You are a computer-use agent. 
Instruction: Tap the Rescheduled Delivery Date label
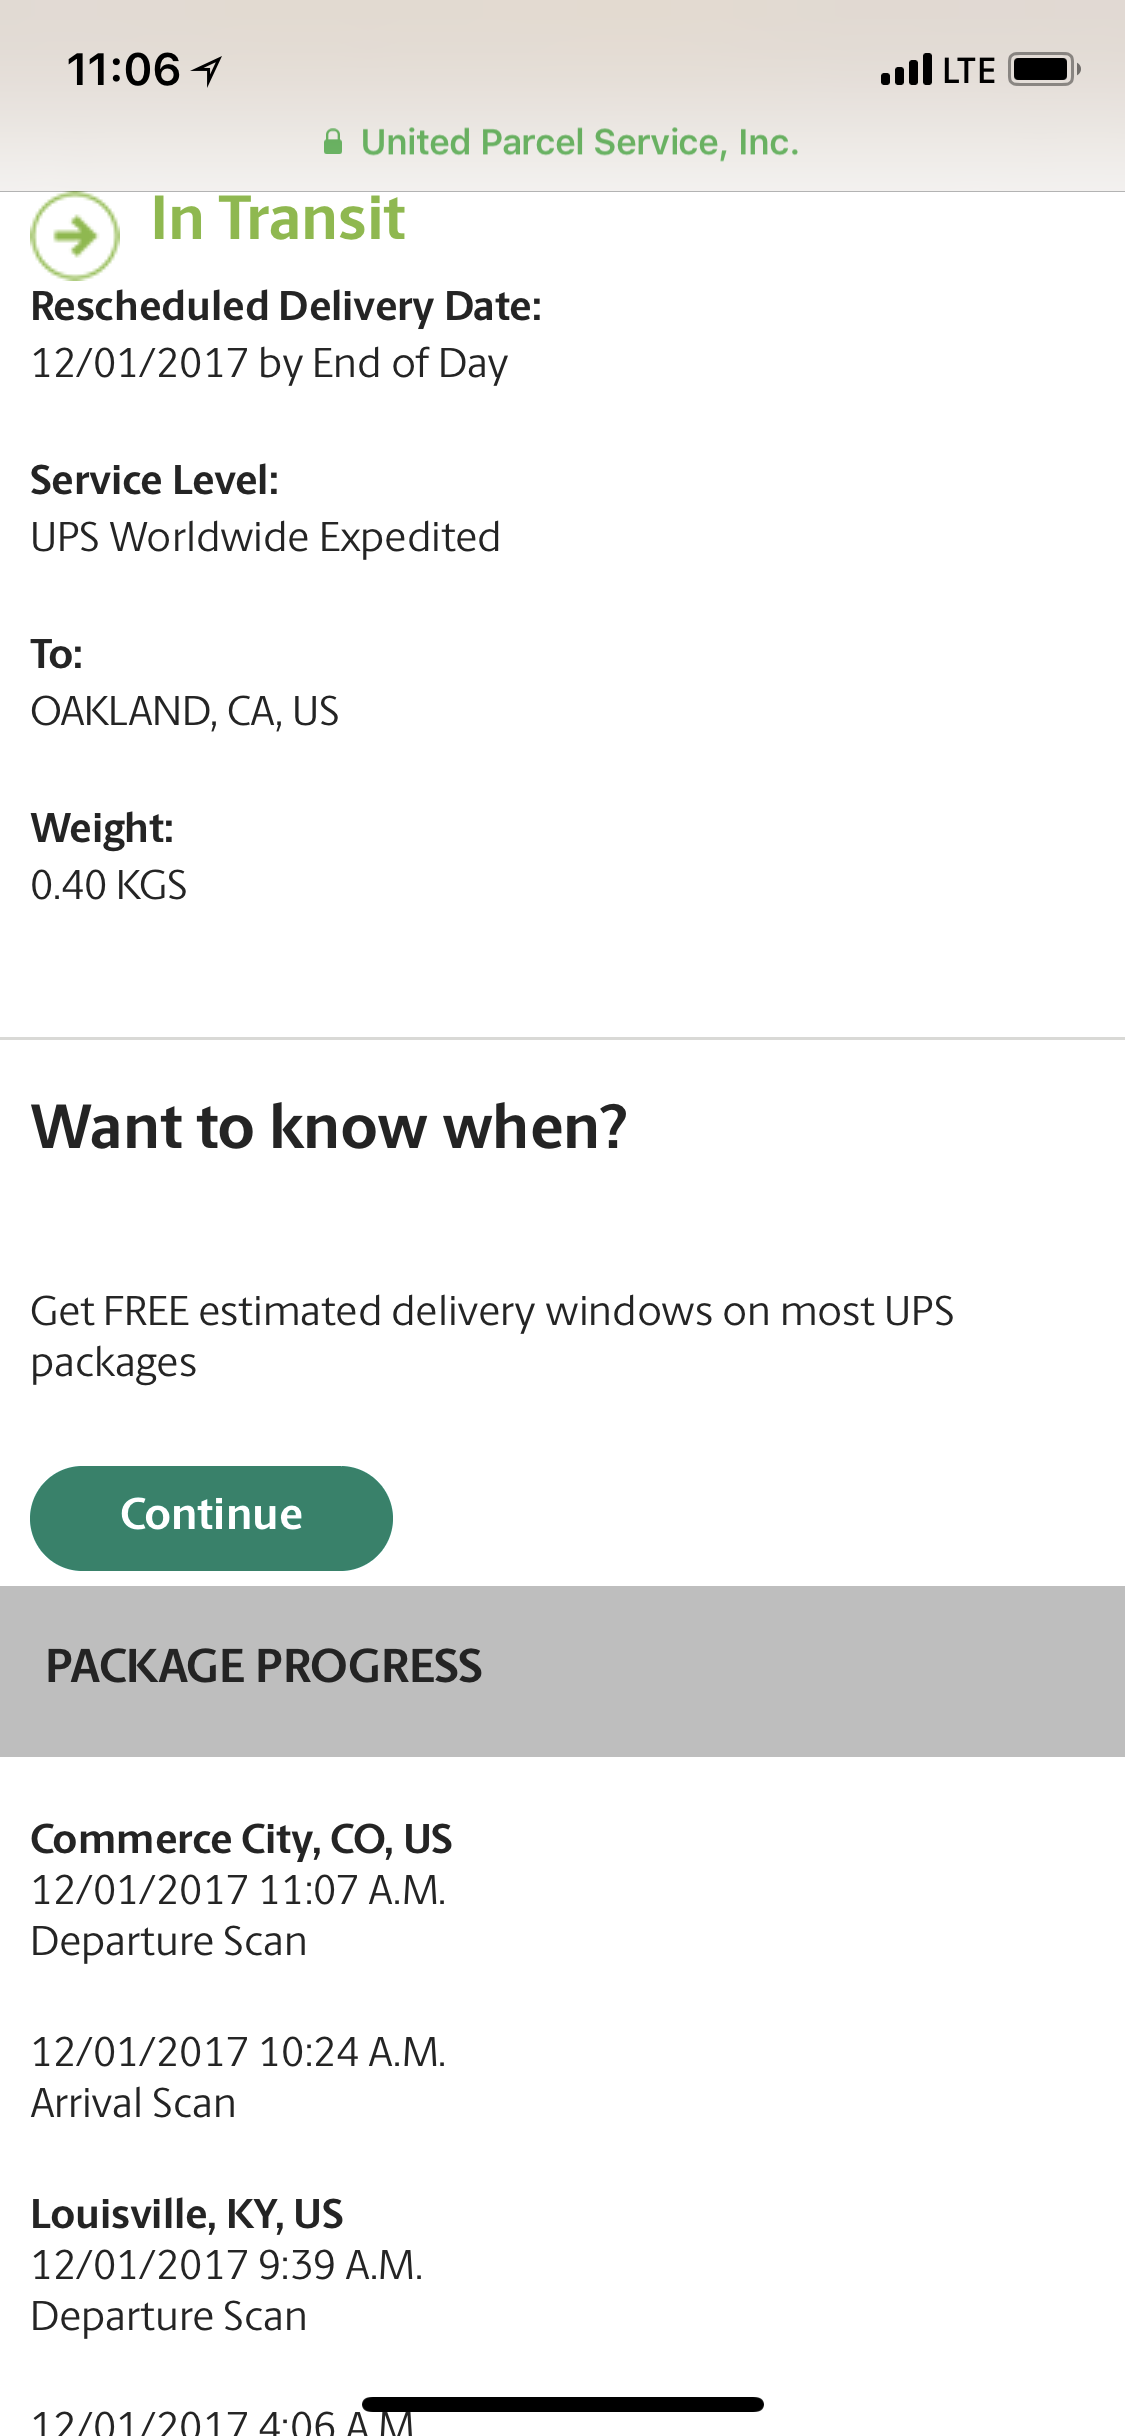point(286,306)
